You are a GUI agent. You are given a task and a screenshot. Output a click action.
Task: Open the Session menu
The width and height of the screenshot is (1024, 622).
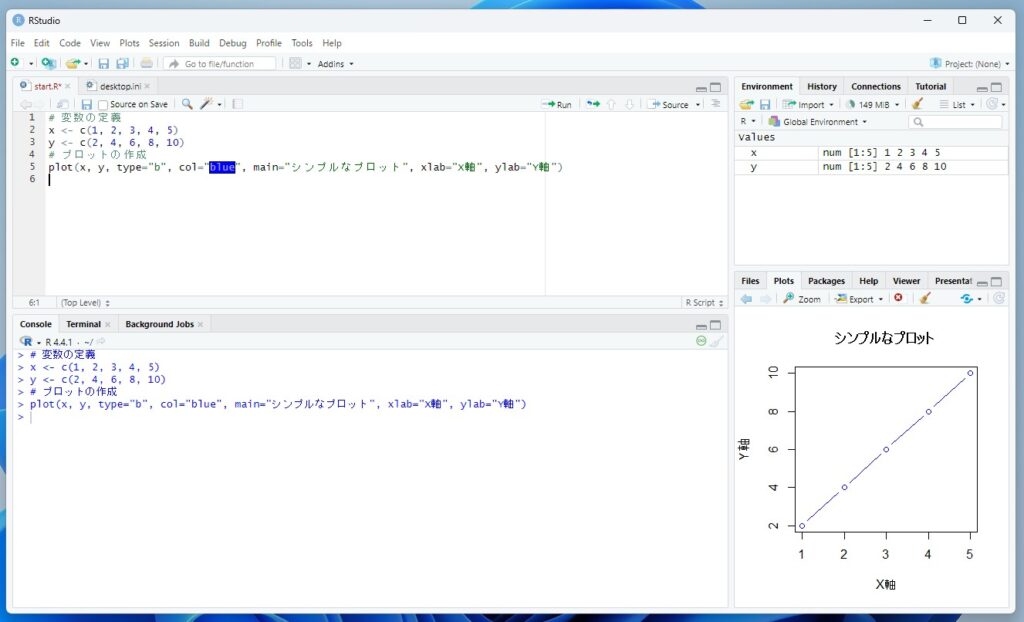click(x=163, y=43)
